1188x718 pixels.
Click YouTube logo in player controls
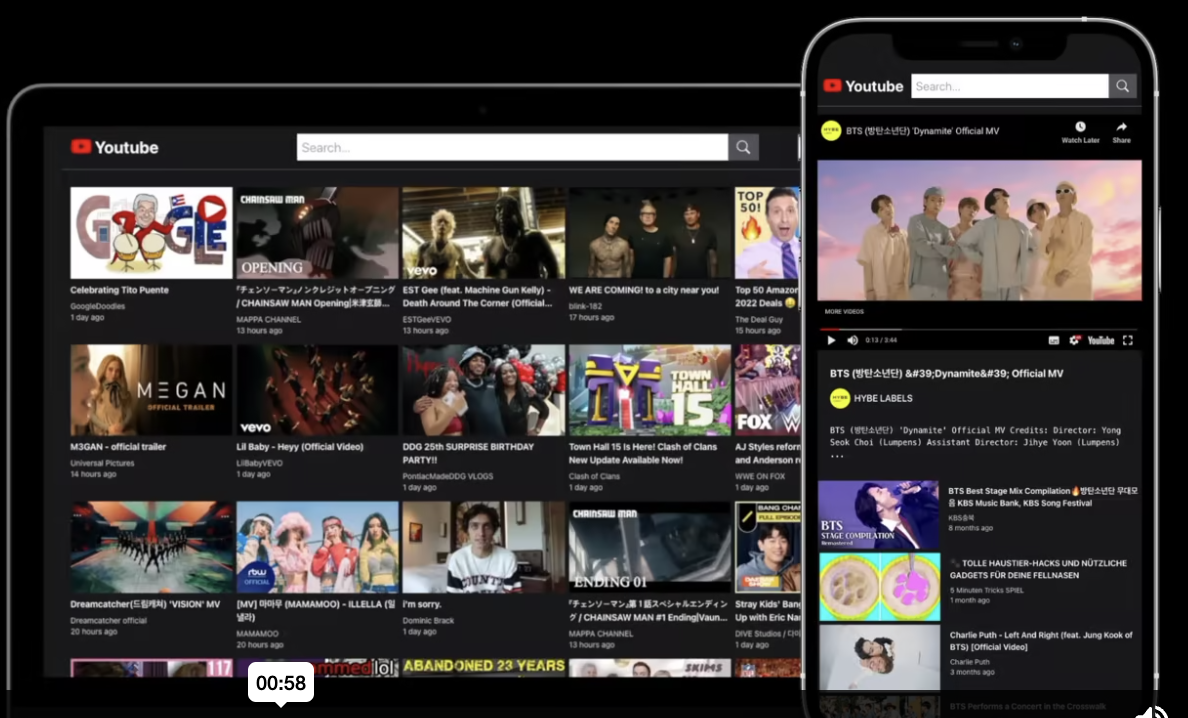coord(1101,340)
